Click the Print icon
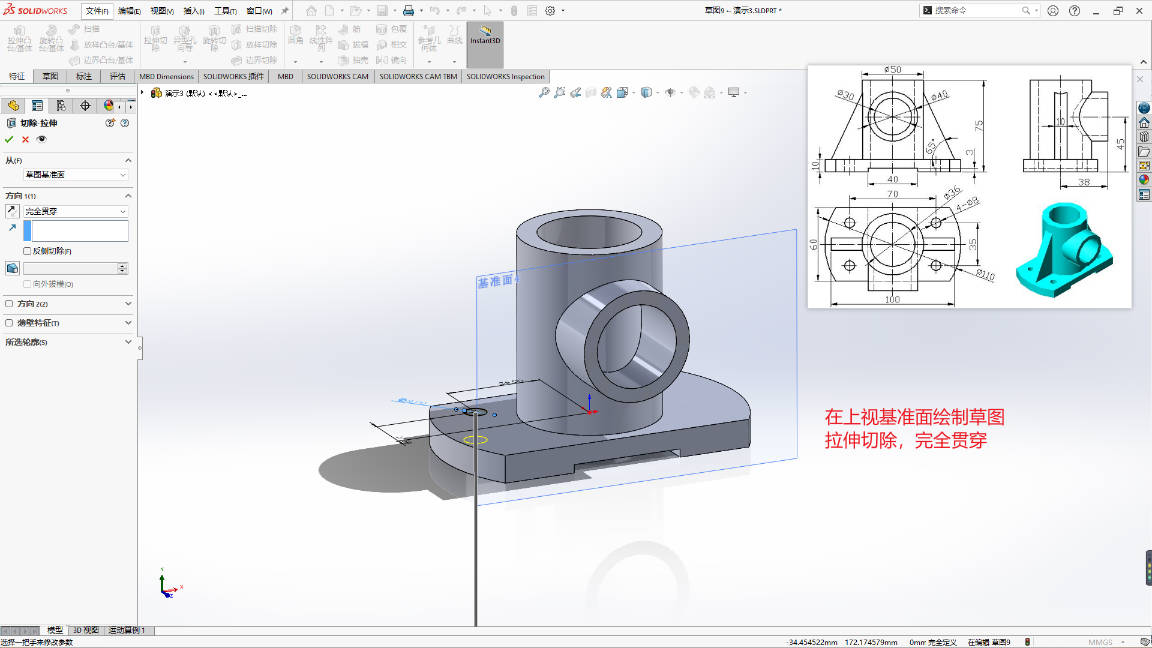This screenshot has height=648, width=1152. pos(408,10)
